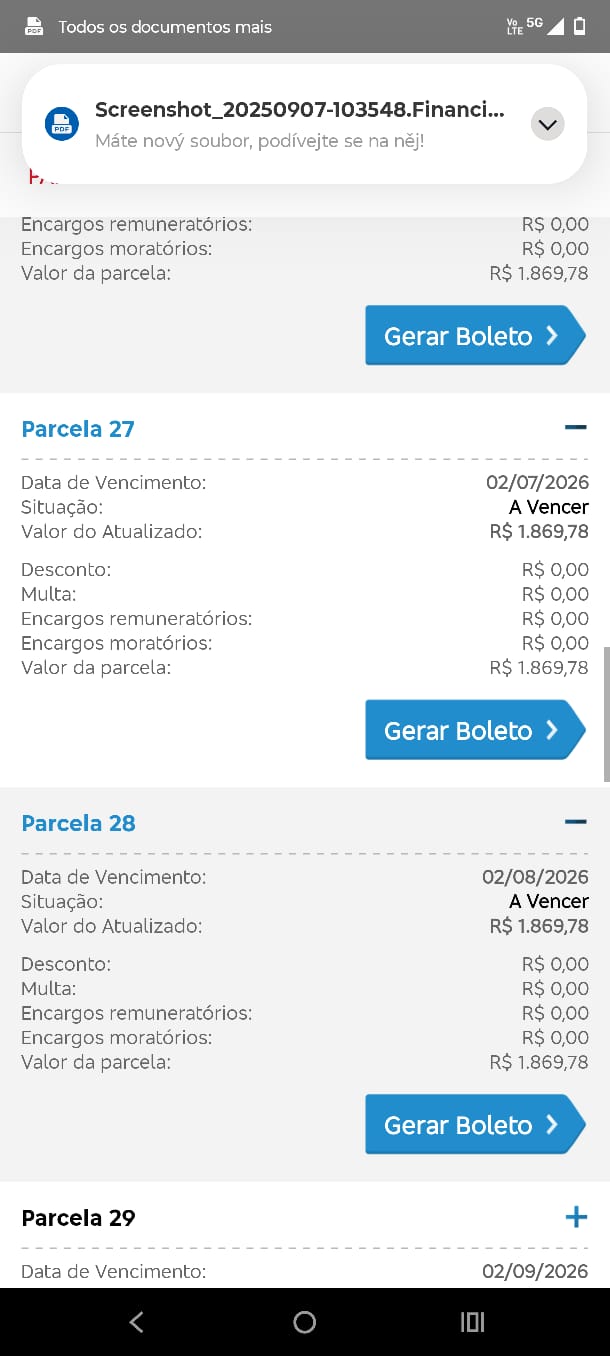Expand notification with the down chevron
Image resolution: width=610 pixels, height=1356 pixels.
tap(547, 124)
